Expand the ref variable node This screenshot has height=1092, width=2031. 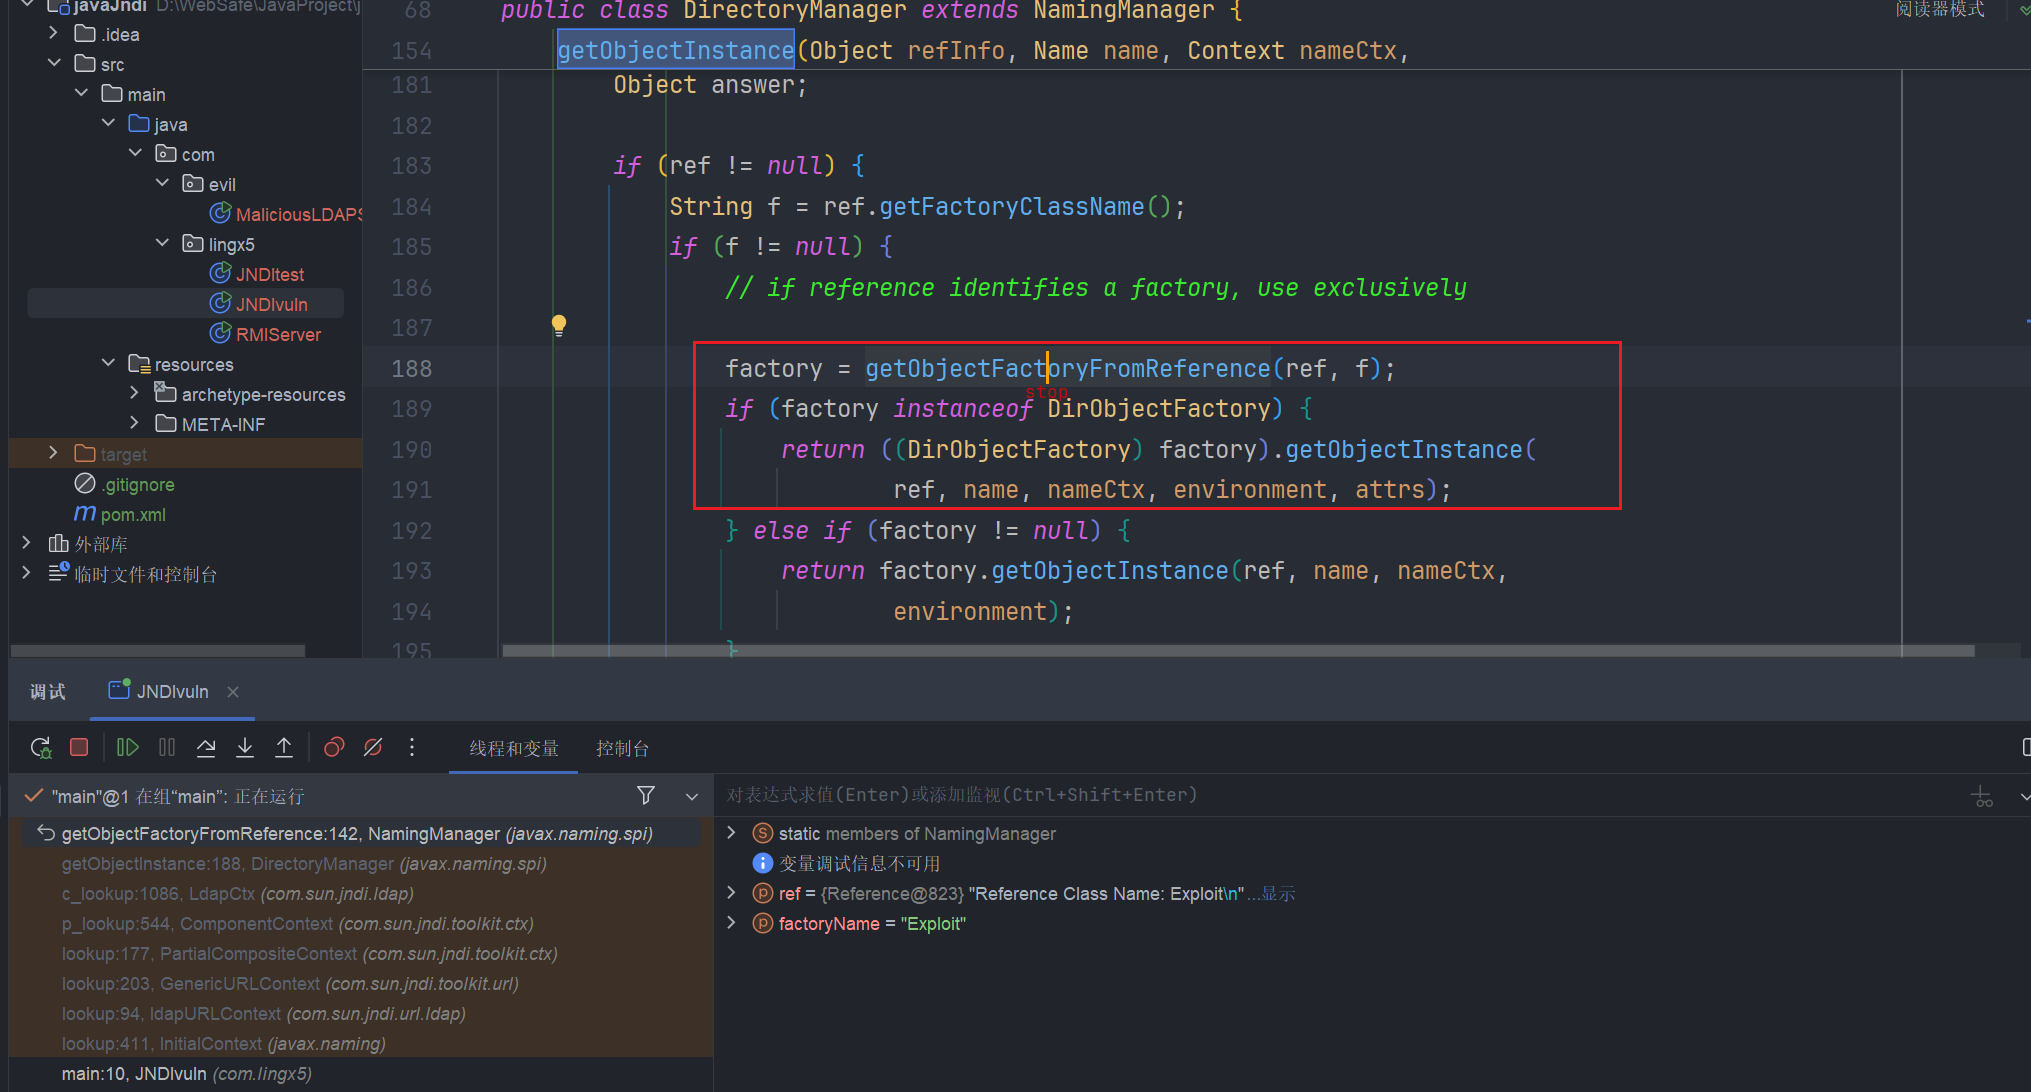[x=731, y=893]
